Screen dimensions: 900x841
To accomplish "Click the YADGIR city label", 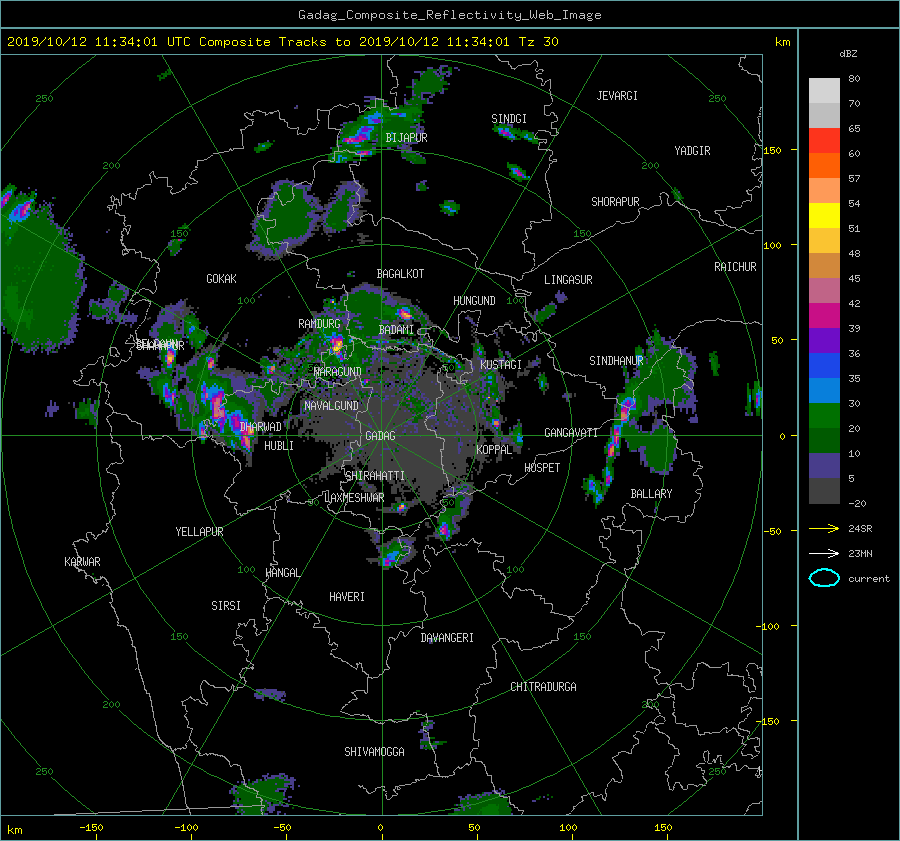I will pyautogui.click(x=692, y=151).
